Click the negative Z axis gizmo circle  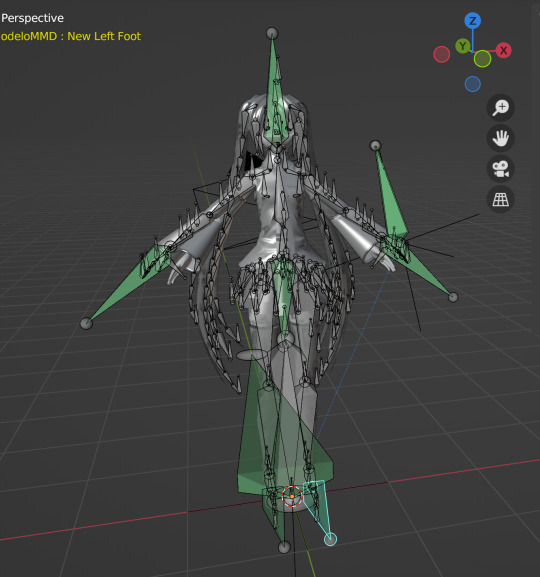coord(473,84)
